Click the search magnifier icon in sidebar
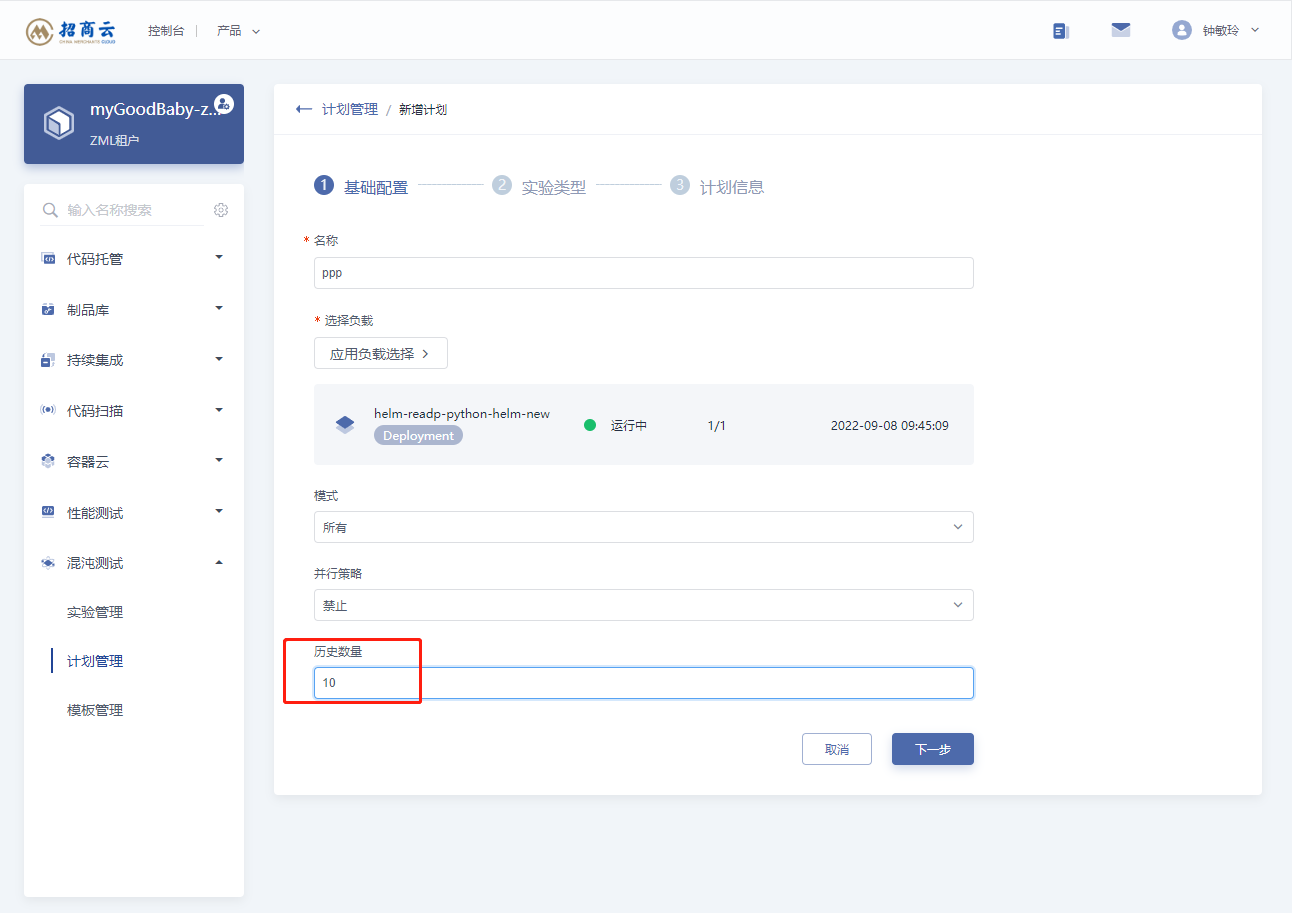 tap(50, 210)
